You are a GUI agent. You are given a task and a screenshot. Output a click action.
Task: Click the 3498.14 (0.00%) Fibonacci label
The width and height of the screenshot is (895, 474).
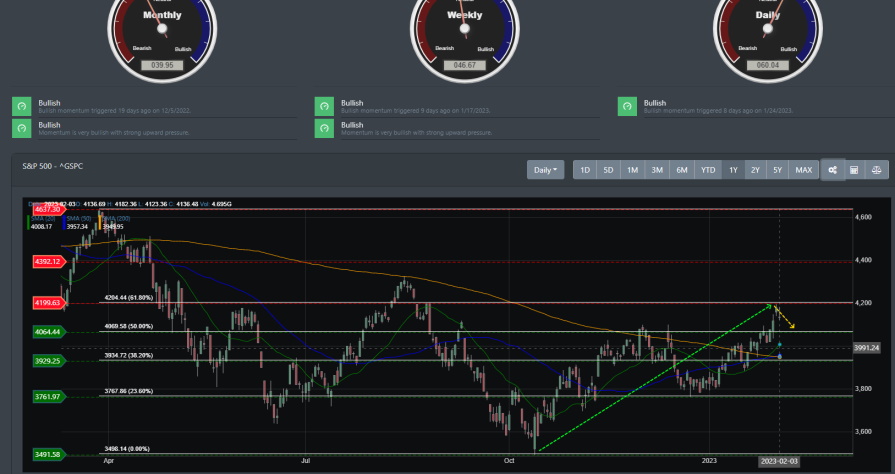(x=127, y=449)
